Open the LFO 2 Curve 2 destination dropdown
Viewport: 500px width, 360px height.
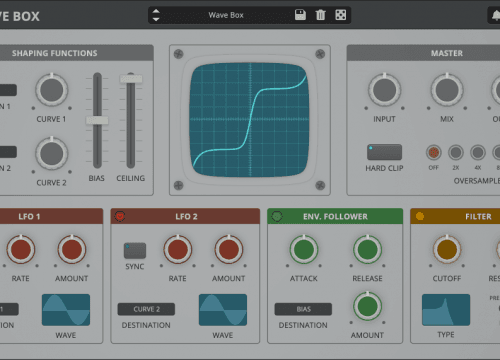coord(146,309)
